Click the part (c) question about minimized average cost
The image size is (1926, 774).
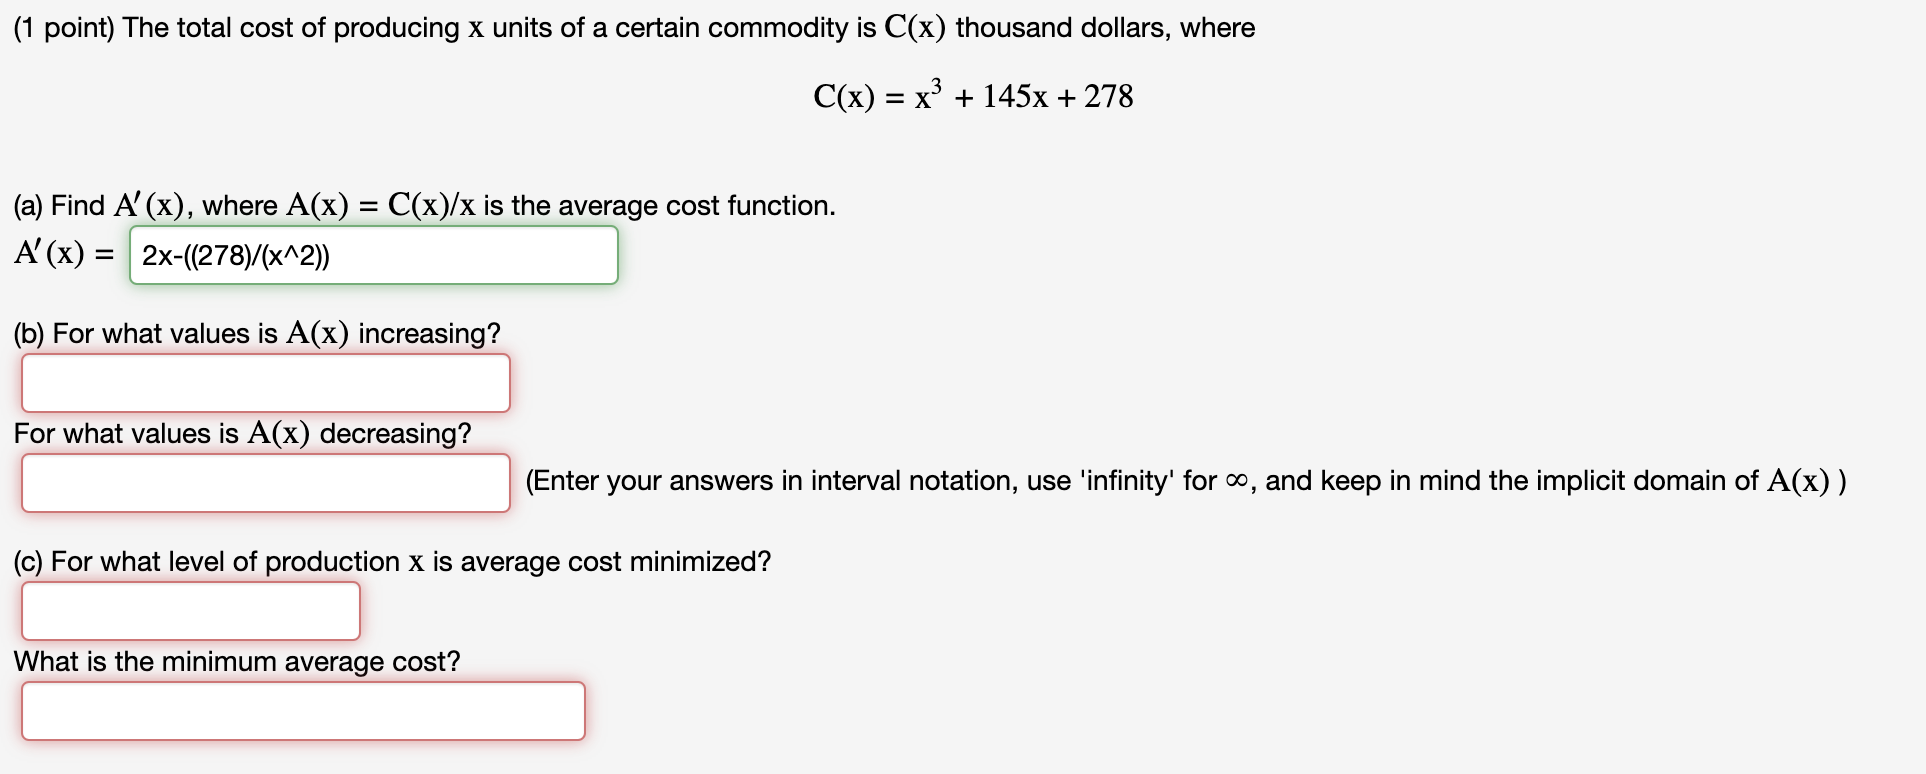[x=390, y=561]
